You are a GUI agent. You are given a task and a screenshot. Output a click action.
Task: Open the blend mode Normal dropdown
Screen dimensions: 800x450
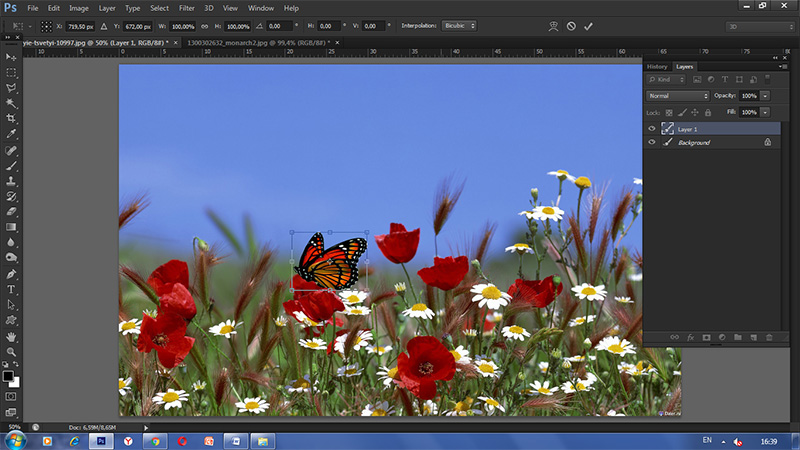tap(678, 96)
